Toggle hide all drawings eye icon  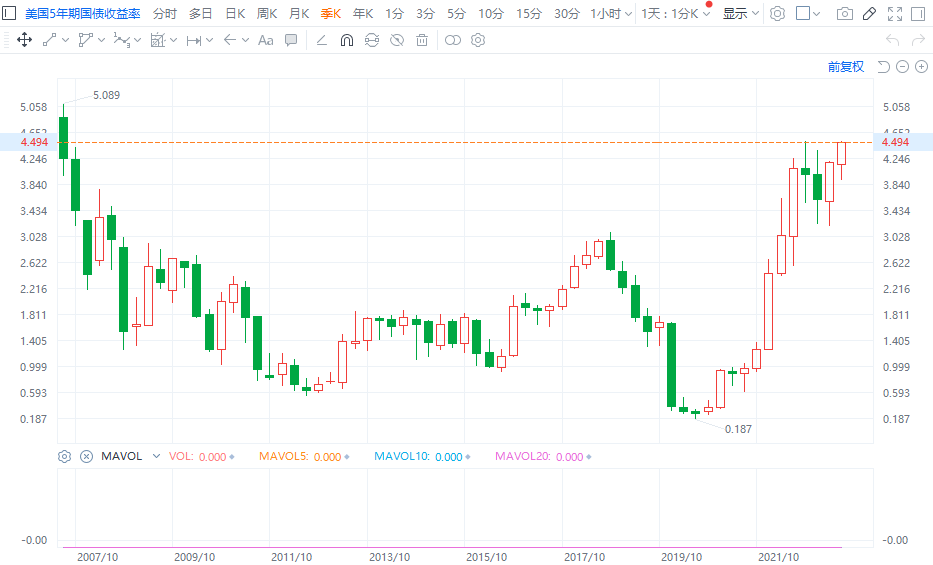[397, 40]
